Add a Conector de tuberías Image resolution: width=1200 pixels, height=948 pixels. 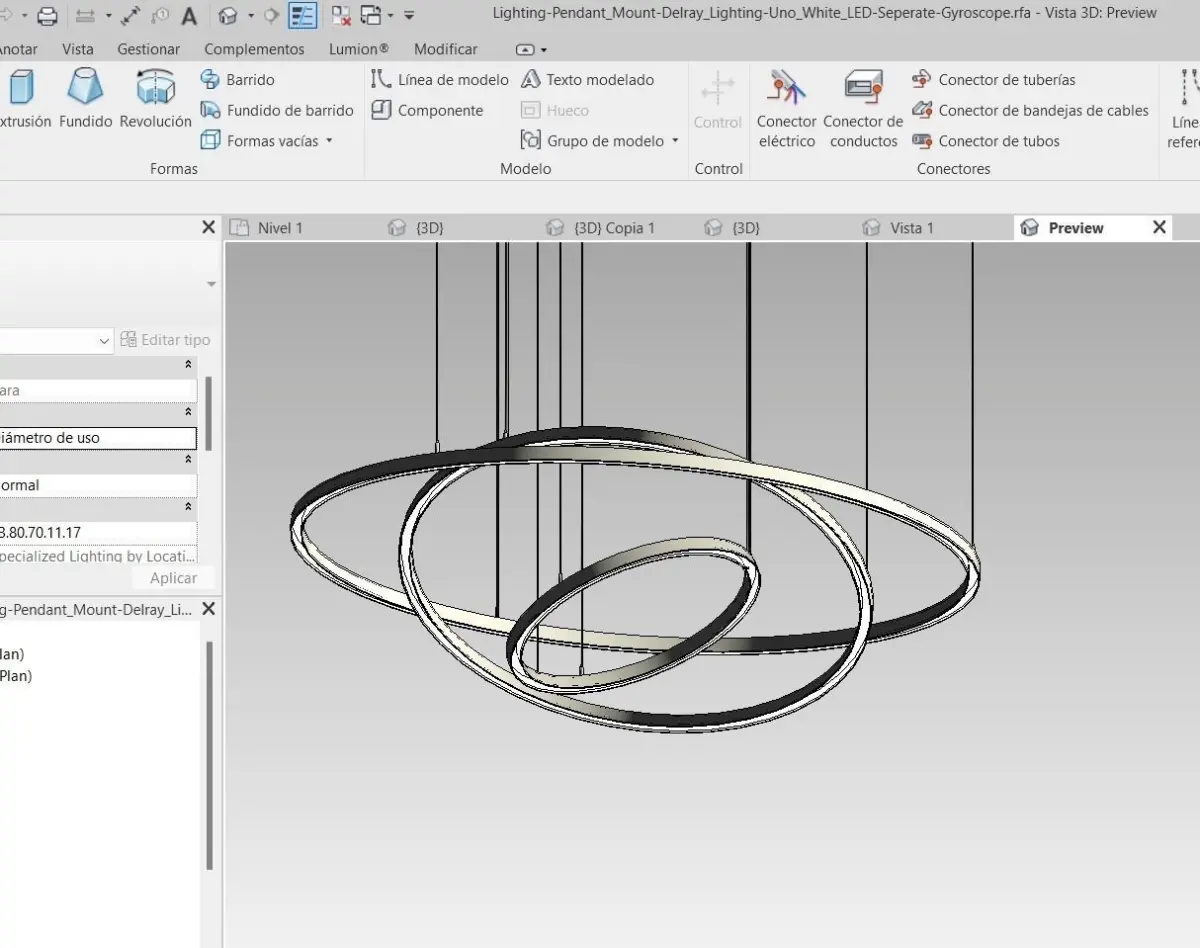(994, 79)
